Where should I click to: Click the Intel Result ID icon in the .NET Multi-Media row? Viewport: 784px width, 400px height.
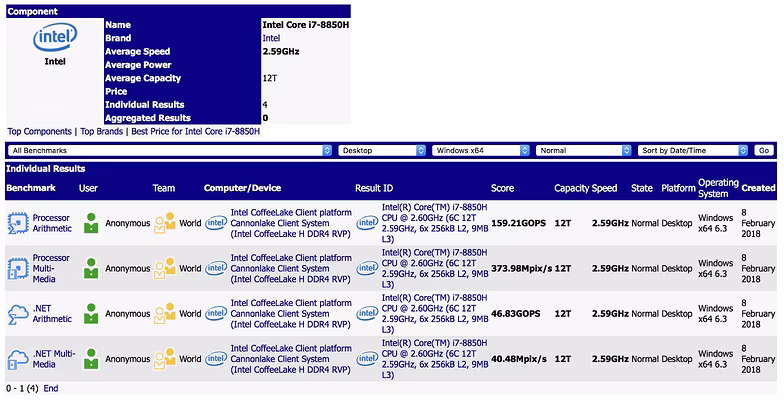pos(367,359)
